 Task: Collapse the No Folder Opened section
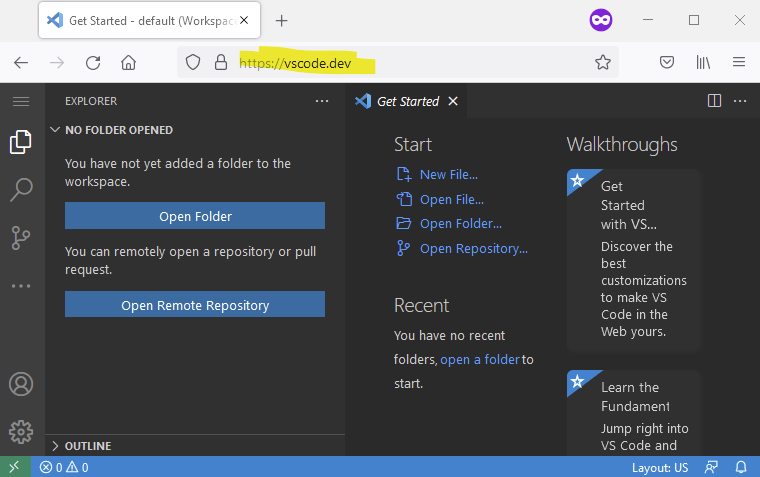[195, 130]
